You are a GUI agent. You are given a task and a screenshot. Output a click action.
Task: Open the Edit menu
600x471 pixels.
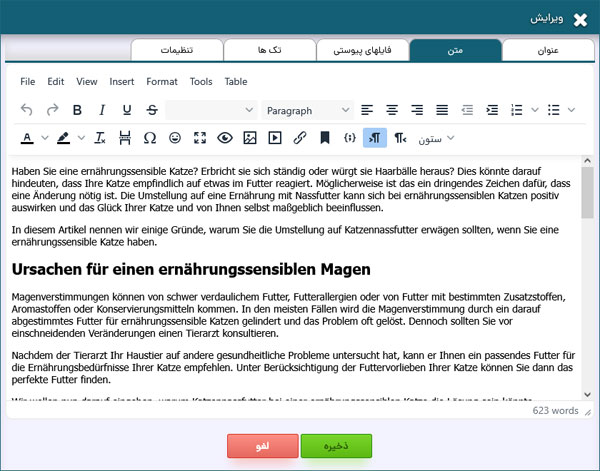[x=55, y=81]
